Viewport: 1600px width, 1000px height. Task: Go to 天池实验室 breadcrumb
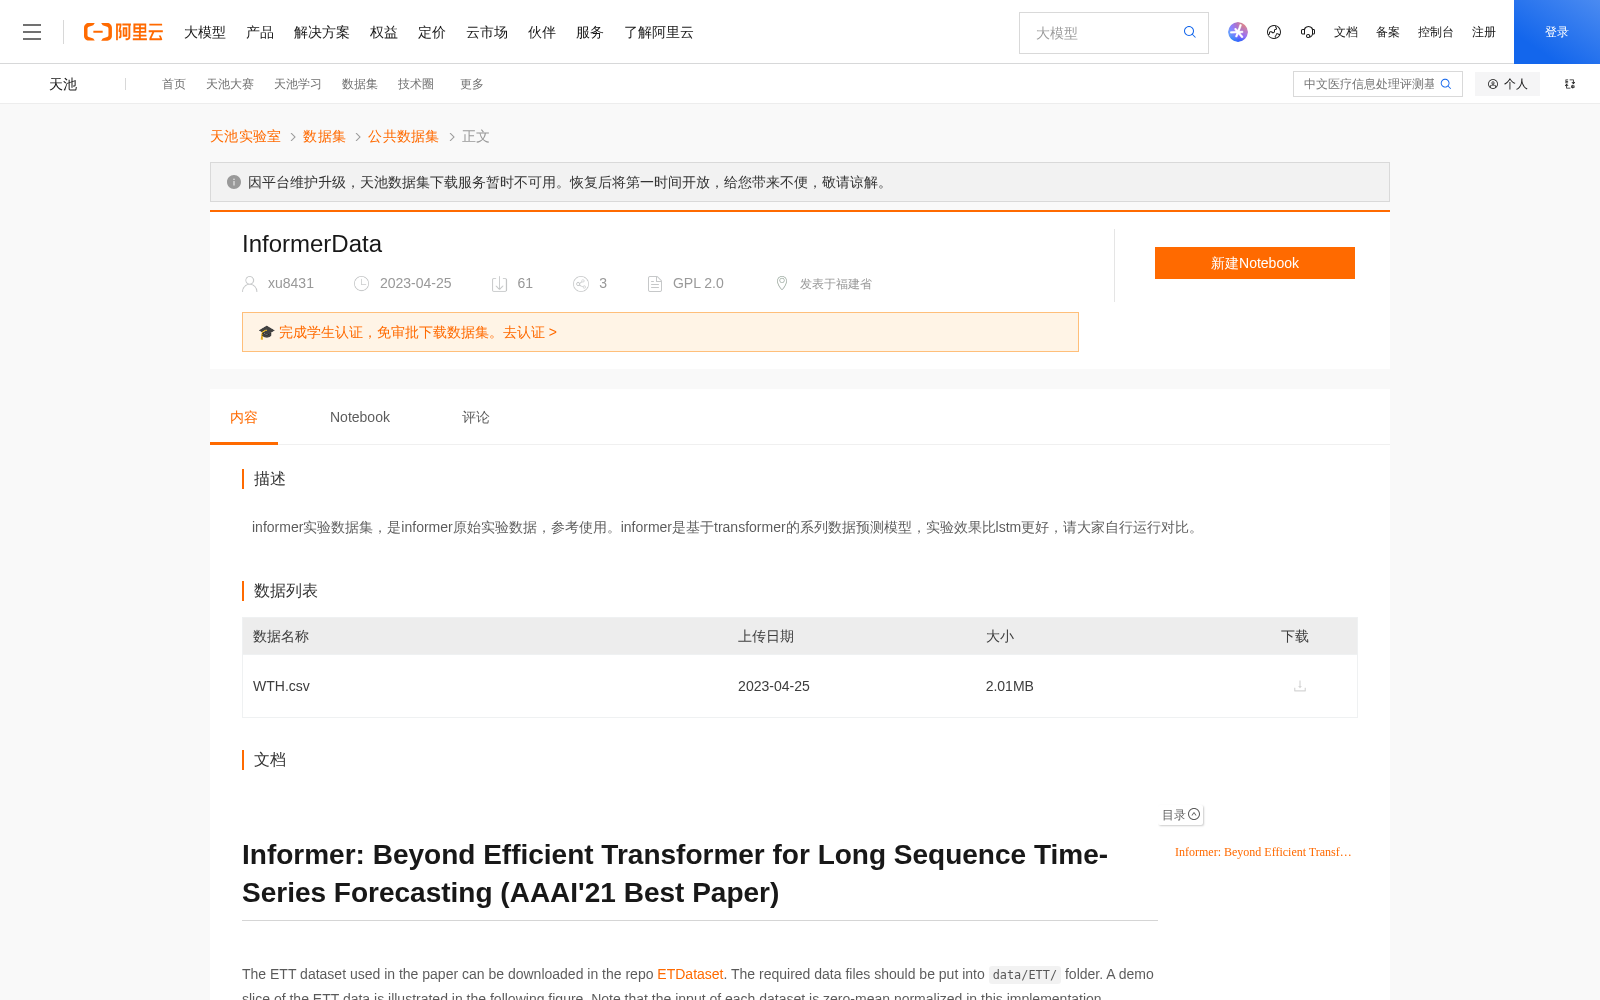coord(245,136)
